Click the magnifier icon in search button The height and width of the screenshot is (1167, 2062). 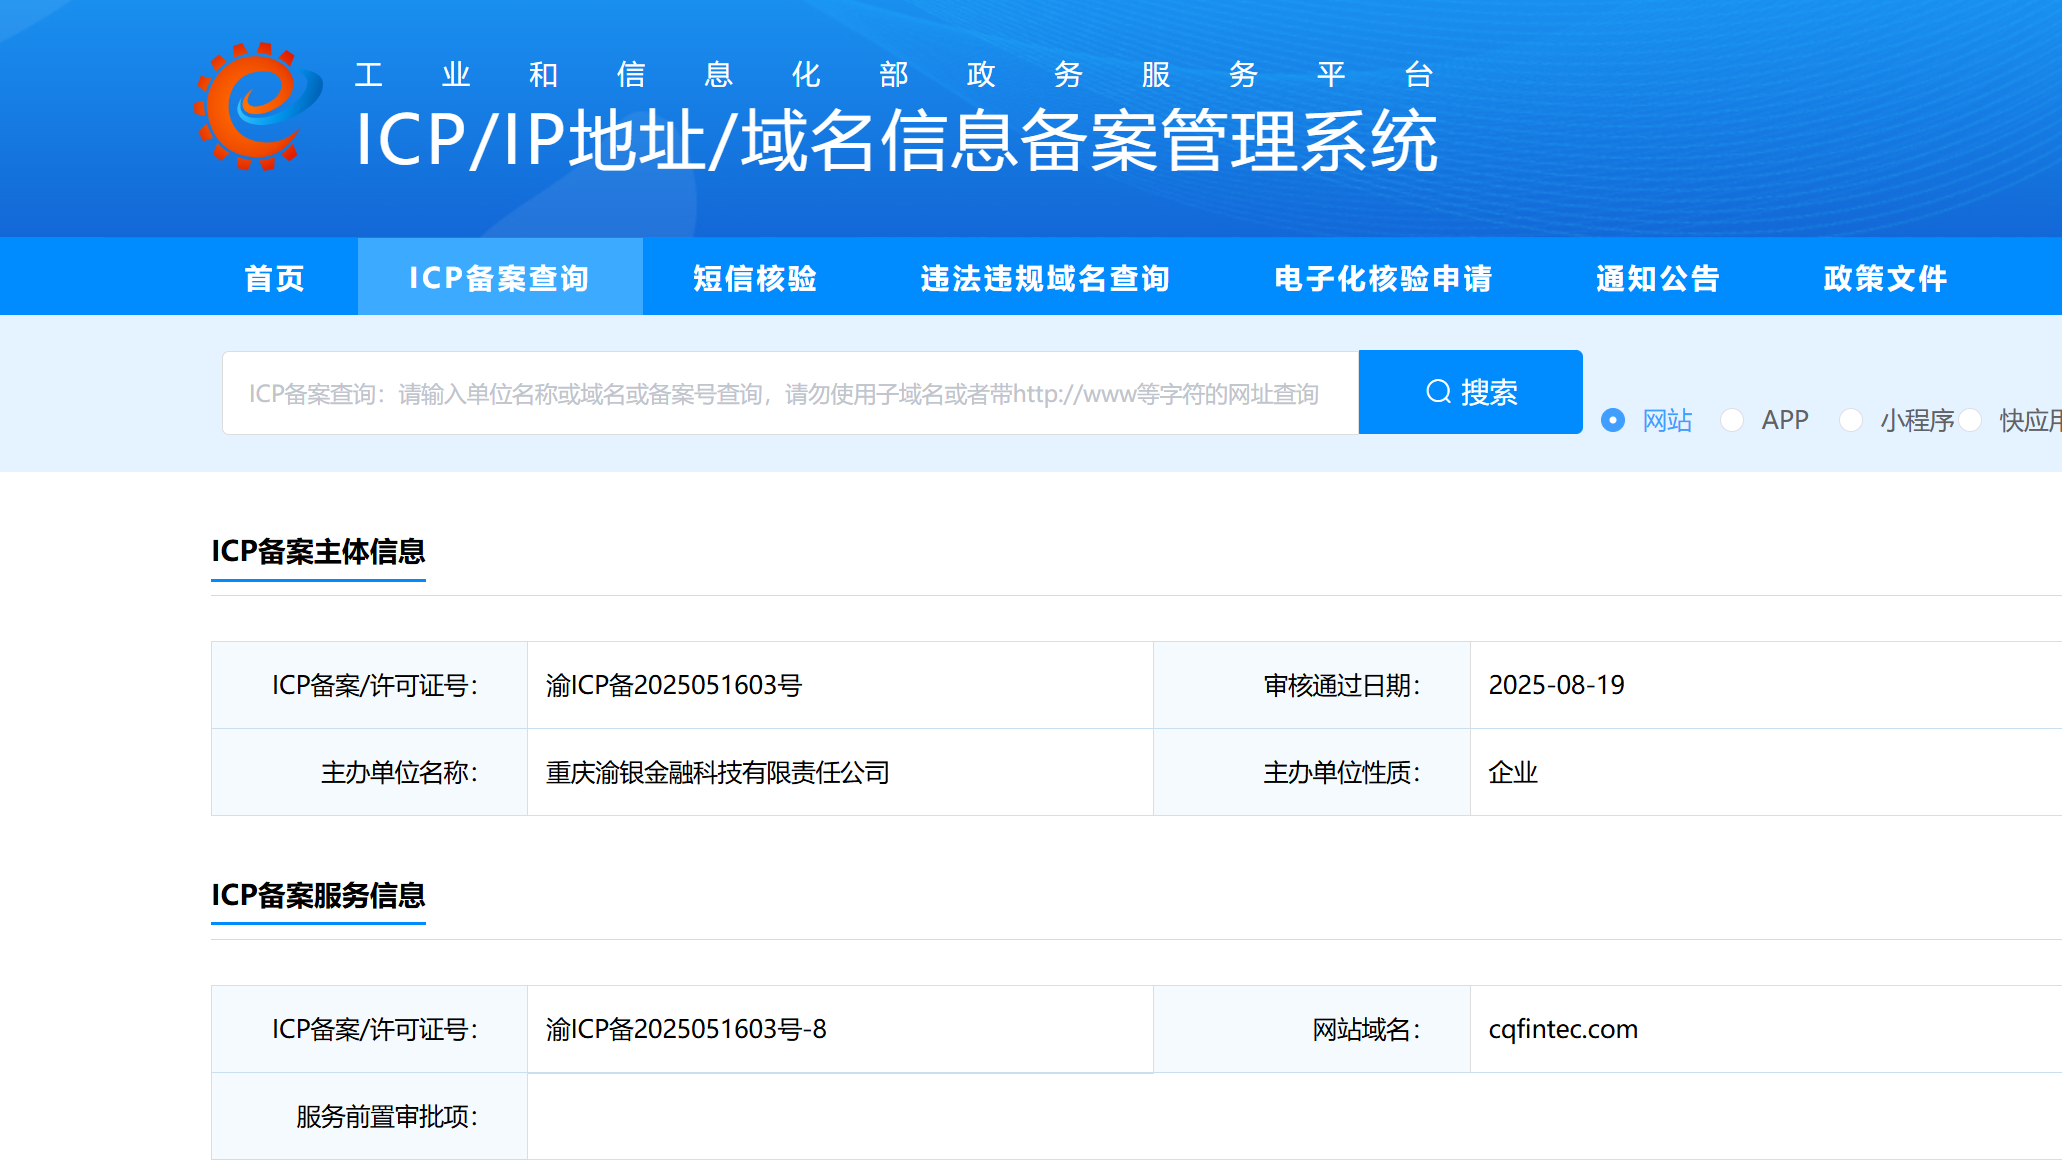pyautogui.click(x=1438, y=392)
